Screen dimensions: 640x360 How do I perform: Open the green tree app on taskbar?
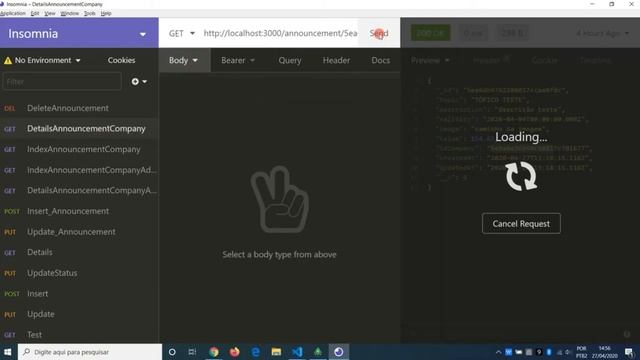(318, 352)
